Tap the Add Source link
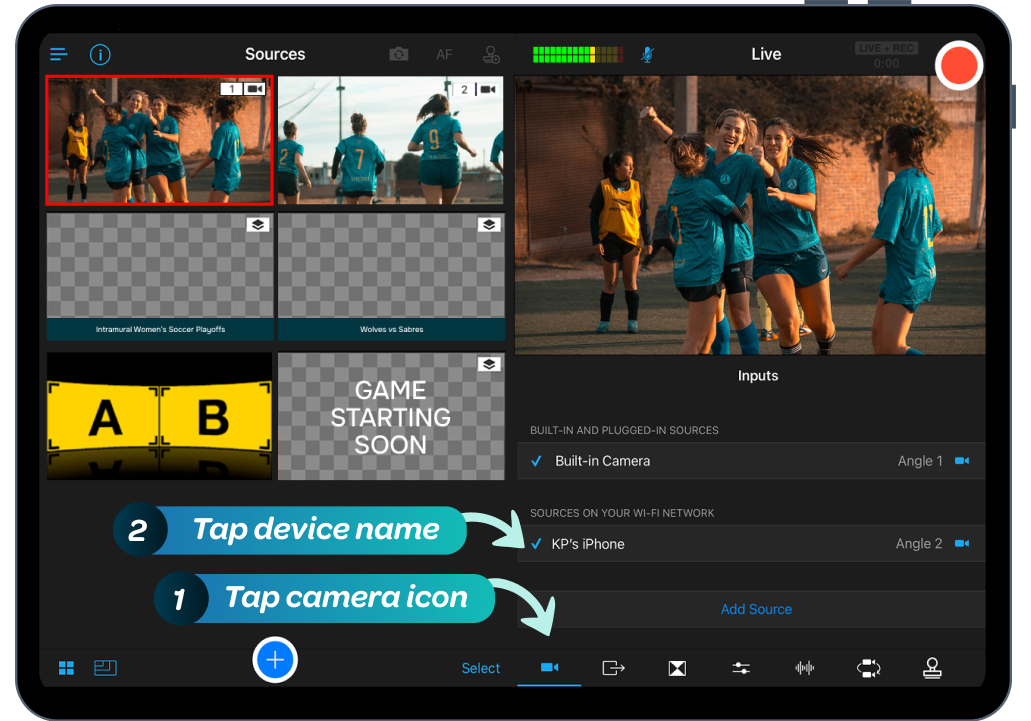The image size is (1031, 721). tap(756, 609)
